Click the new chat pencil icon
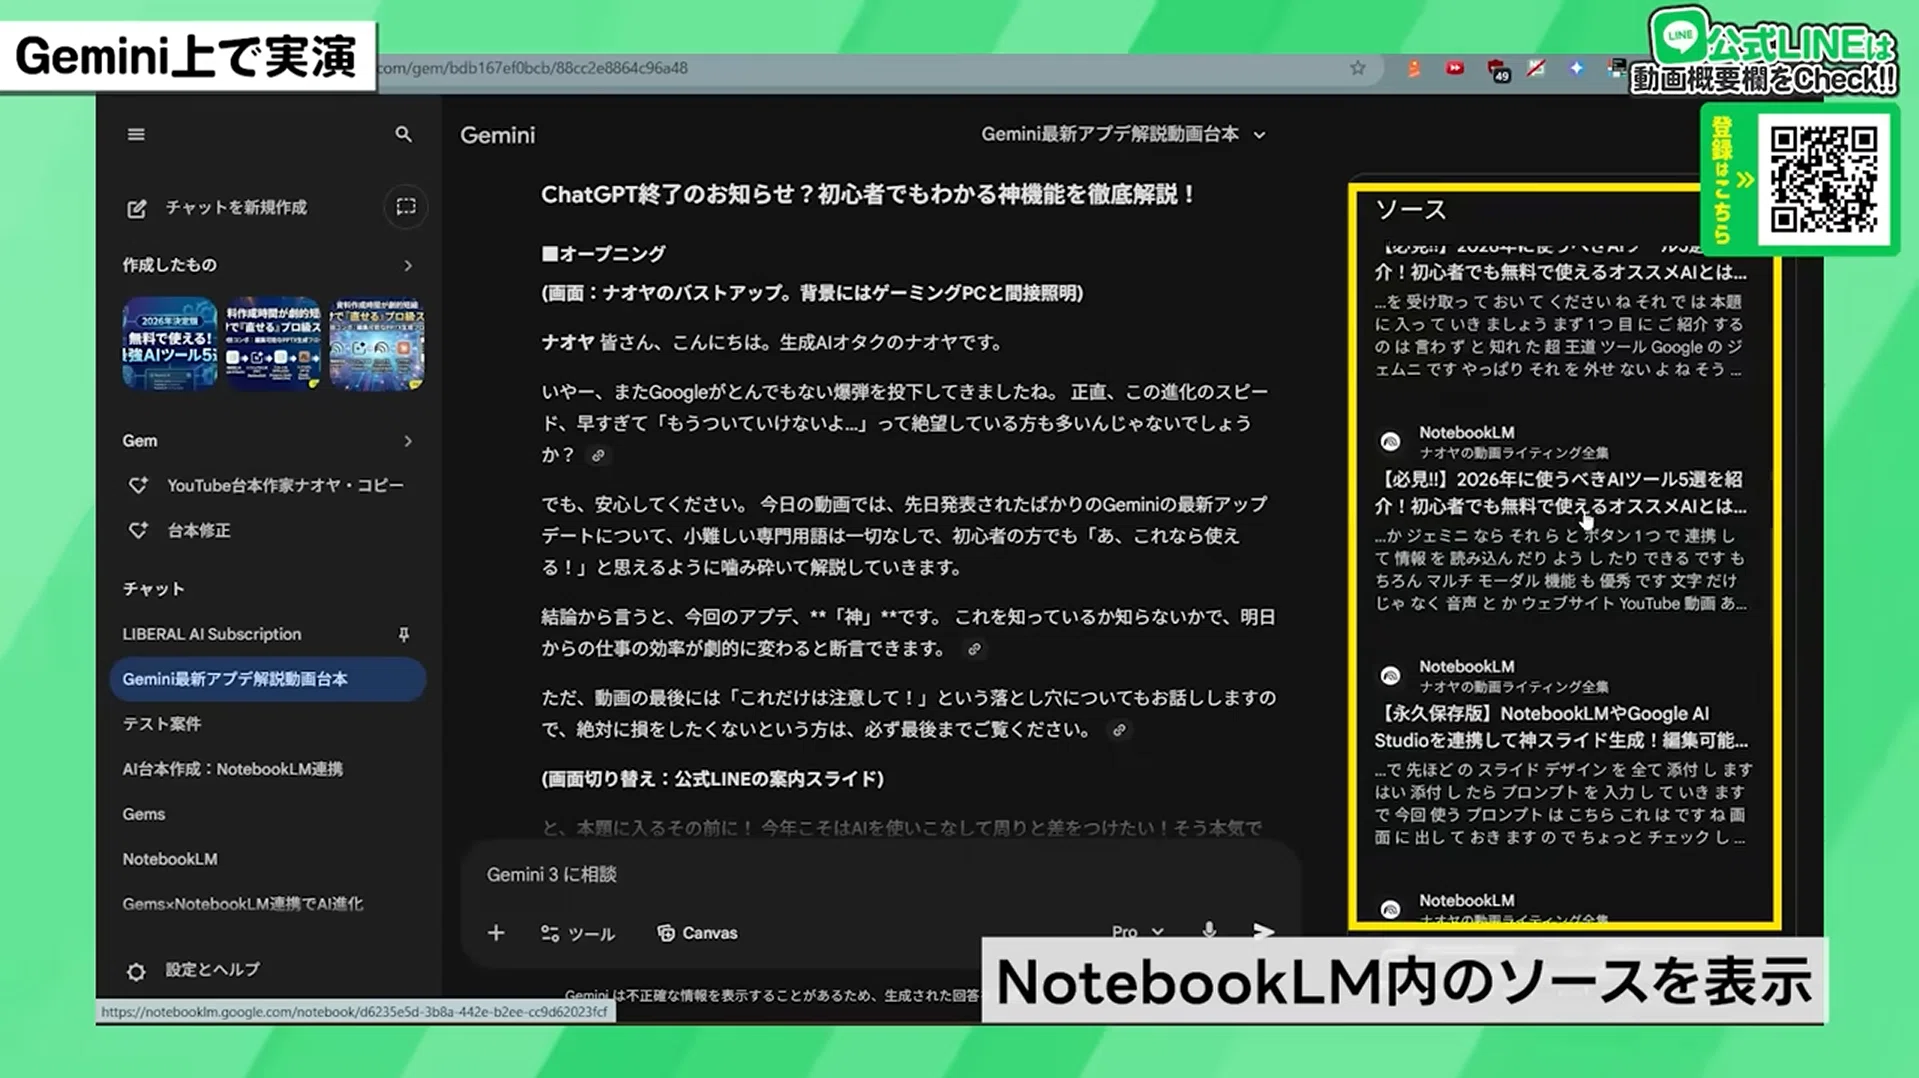 pyautogui.click(x=137, y=208)
